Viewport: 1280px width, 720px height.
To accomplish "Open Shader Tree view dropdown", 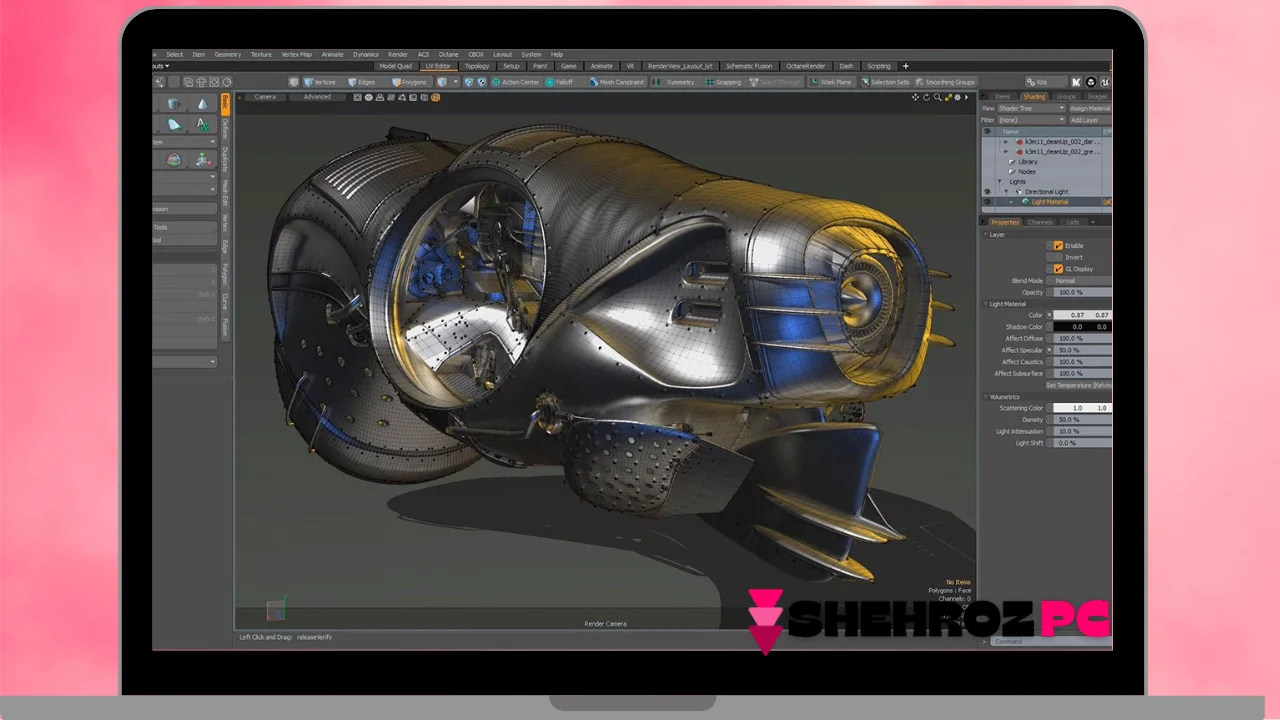I will click(1032, 108).
